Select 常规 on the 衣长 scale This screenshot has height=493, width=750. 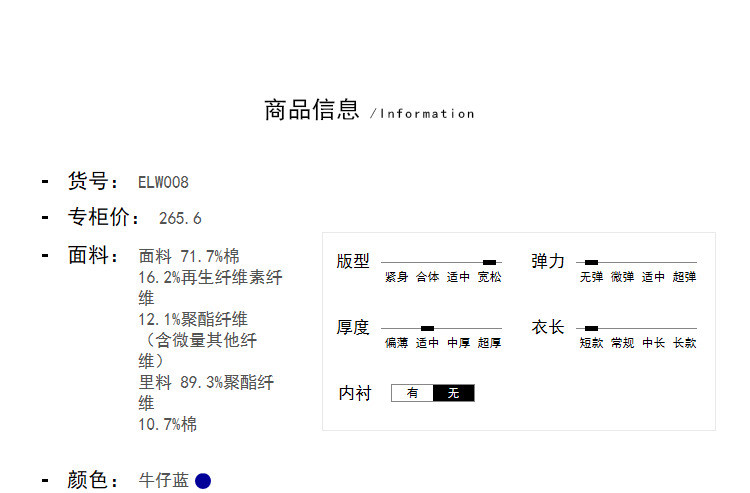click(x=622, y=343)
